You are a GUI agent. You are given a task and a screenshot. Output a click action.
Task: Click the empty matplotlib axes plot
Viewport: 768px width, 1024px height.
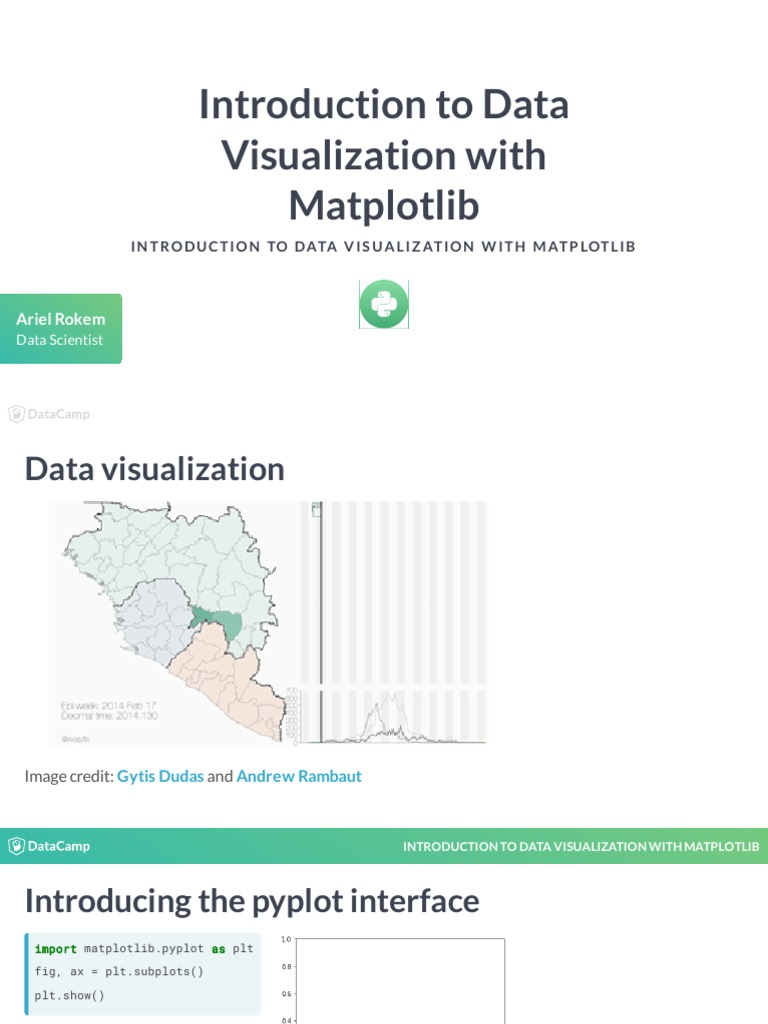click(x=393, y=981)
